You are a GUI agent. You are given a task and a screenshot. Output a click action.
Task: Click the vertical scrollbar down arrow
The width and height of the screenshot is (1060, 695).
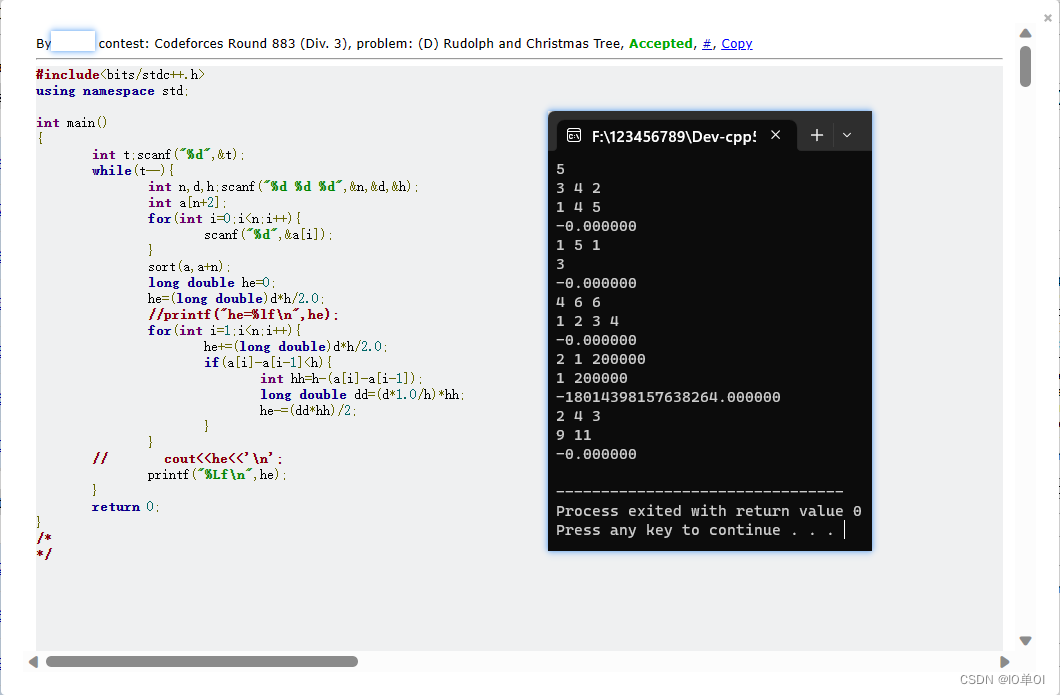click(x=1024, y=640)
